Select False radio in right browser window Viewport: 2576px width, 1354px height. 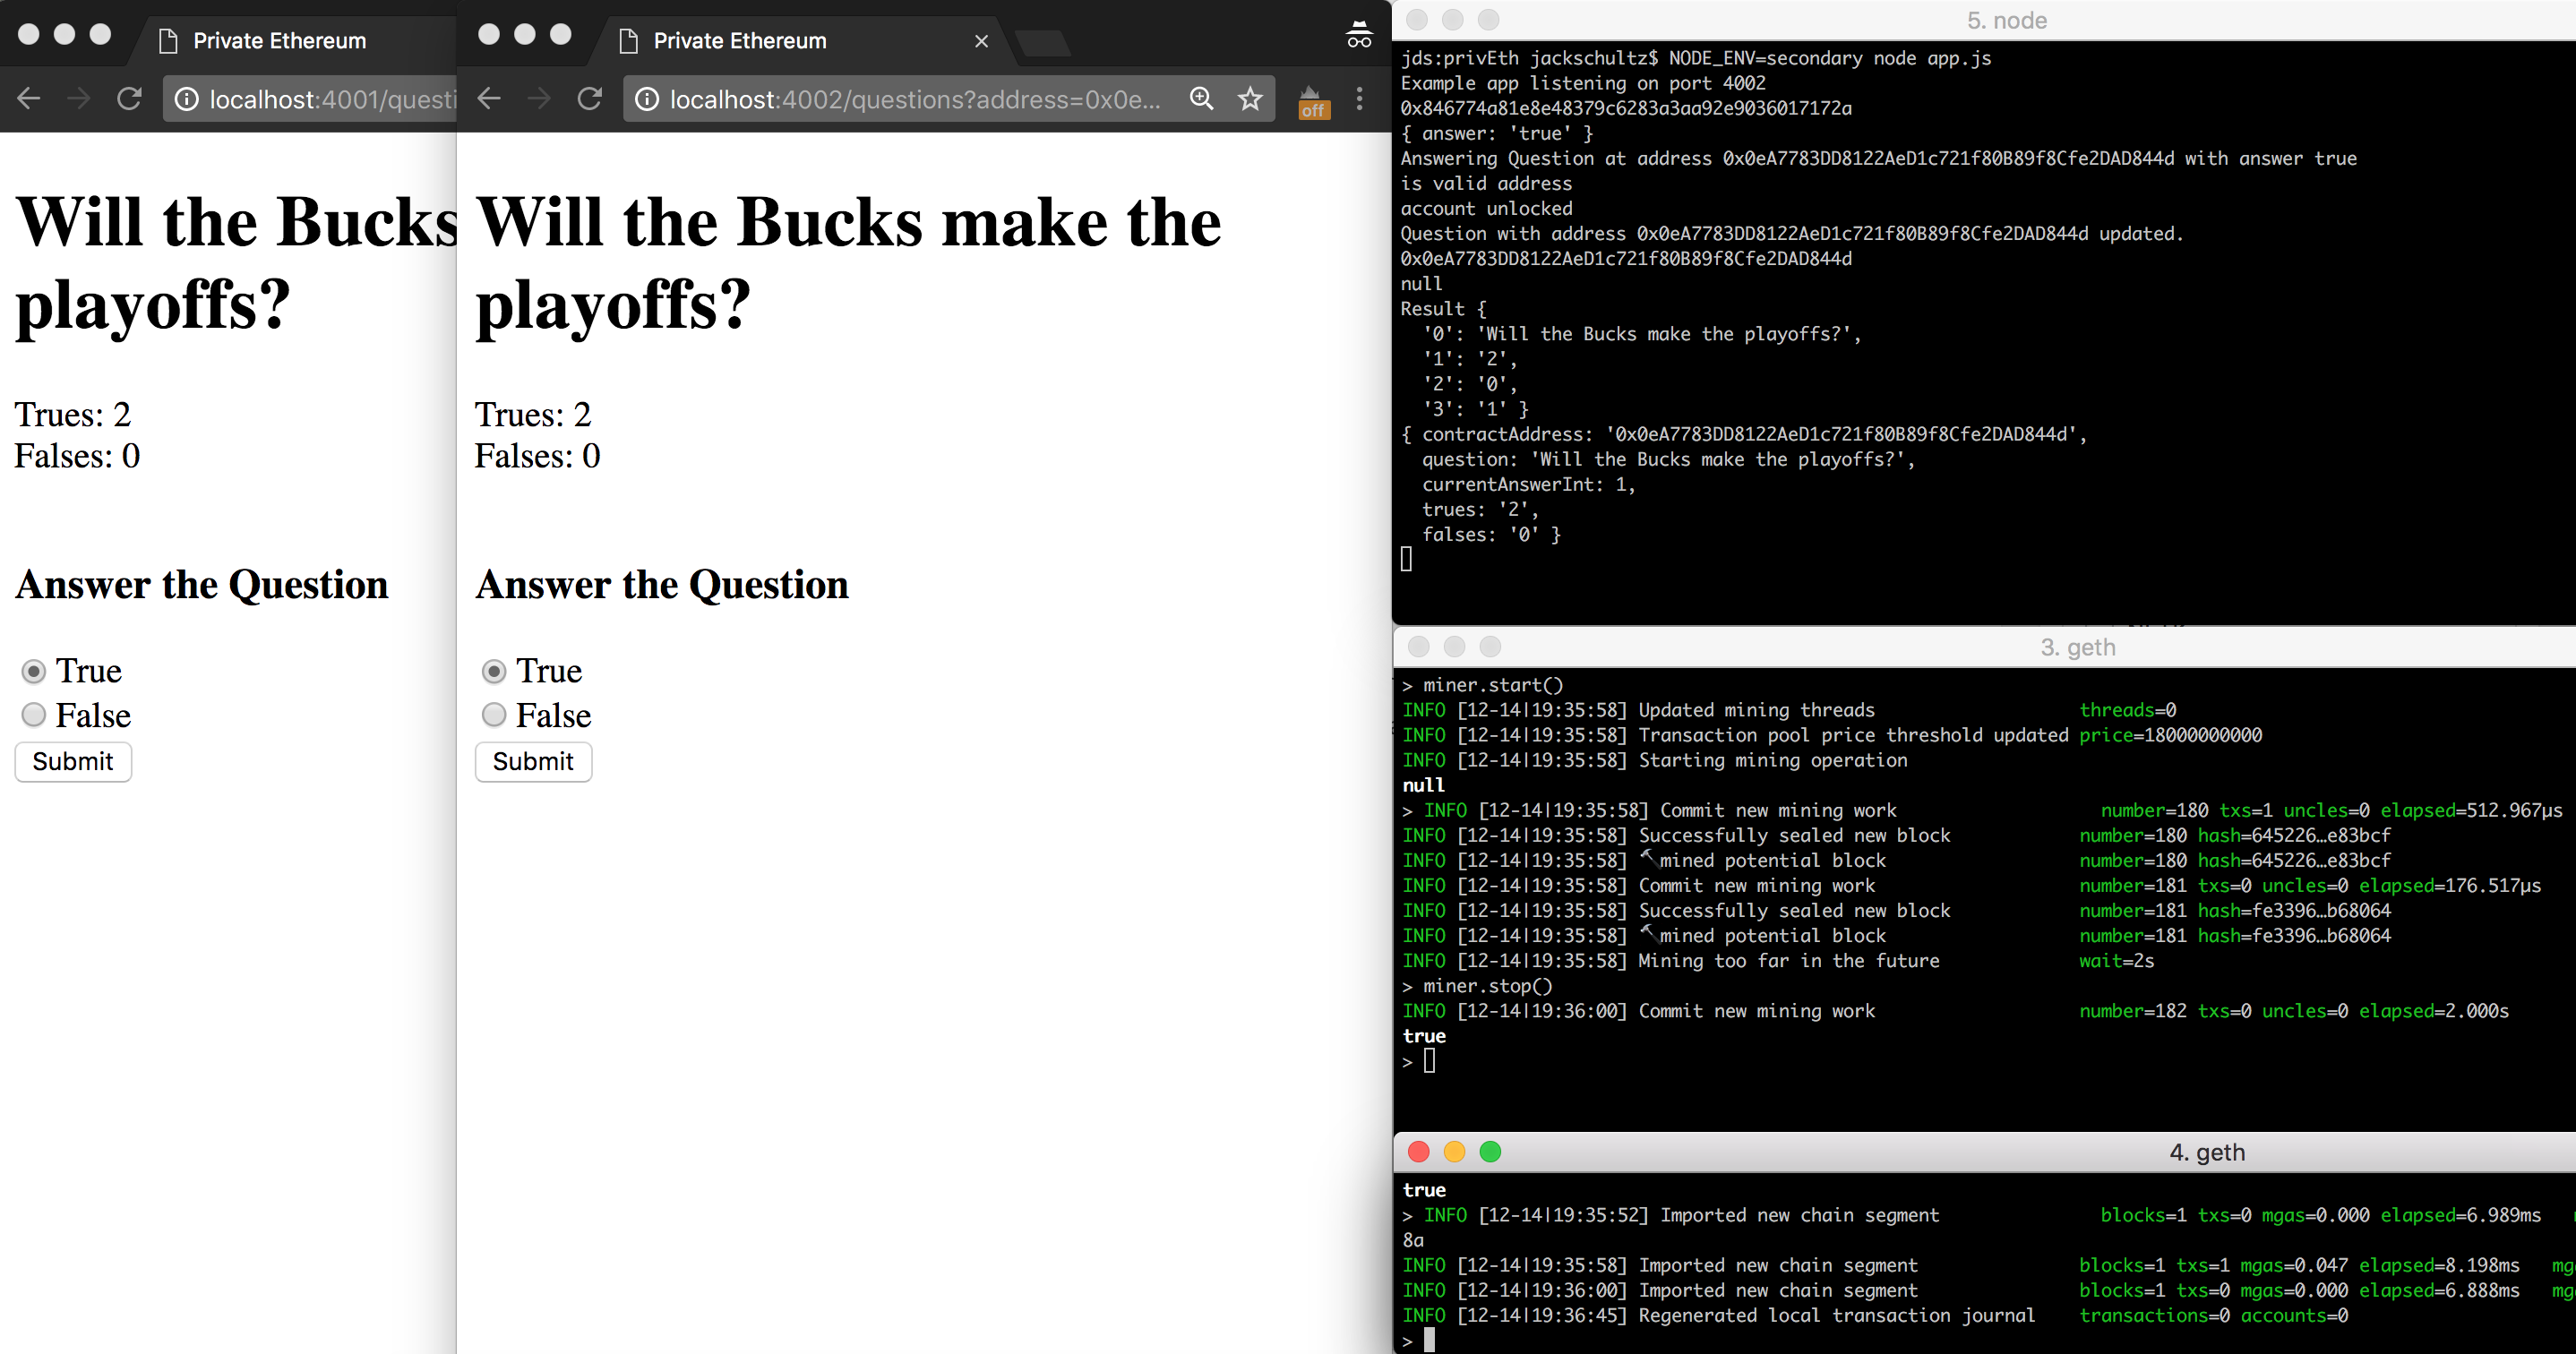[x=494, y=715]
